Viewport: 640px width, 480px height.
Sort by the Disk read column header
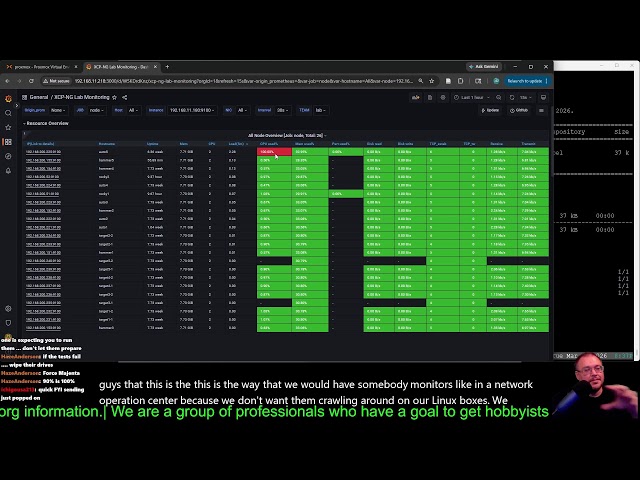[x=374, y=144]
